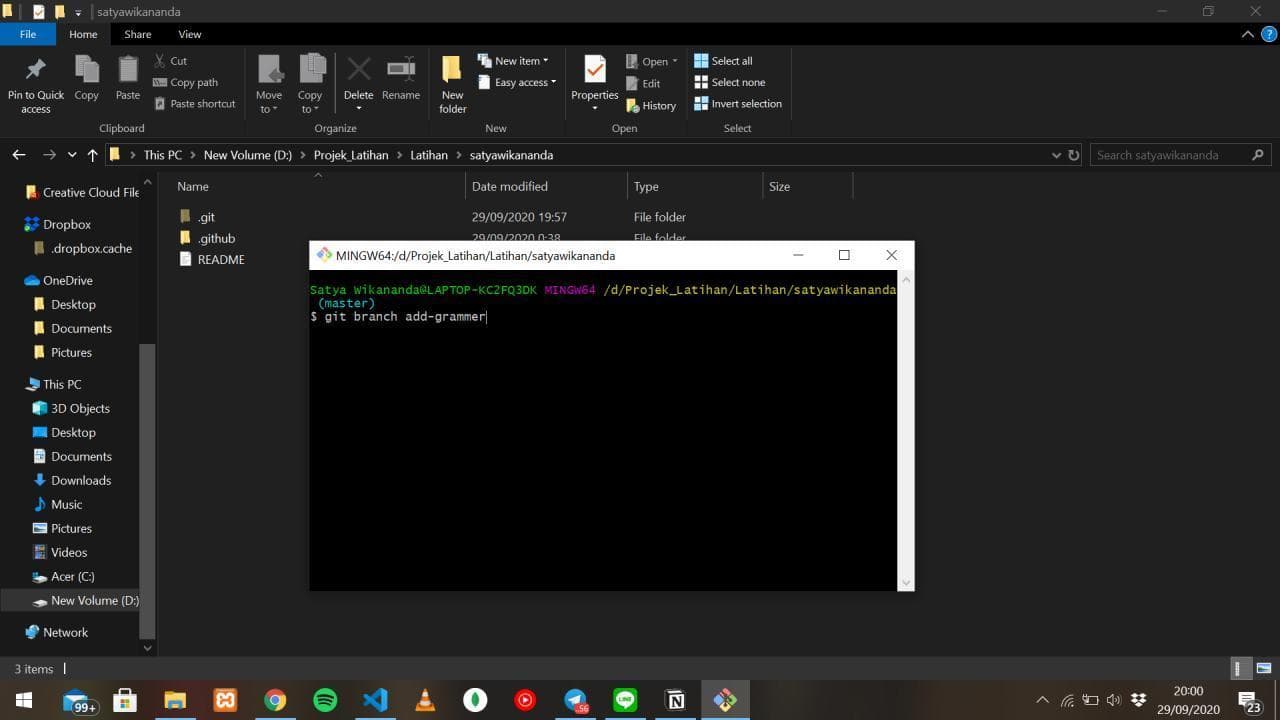Image resolution: width=1280 pixels, height=720 pixels.
Task: Open Properties in the ribbon
Action: pos(595,72)
